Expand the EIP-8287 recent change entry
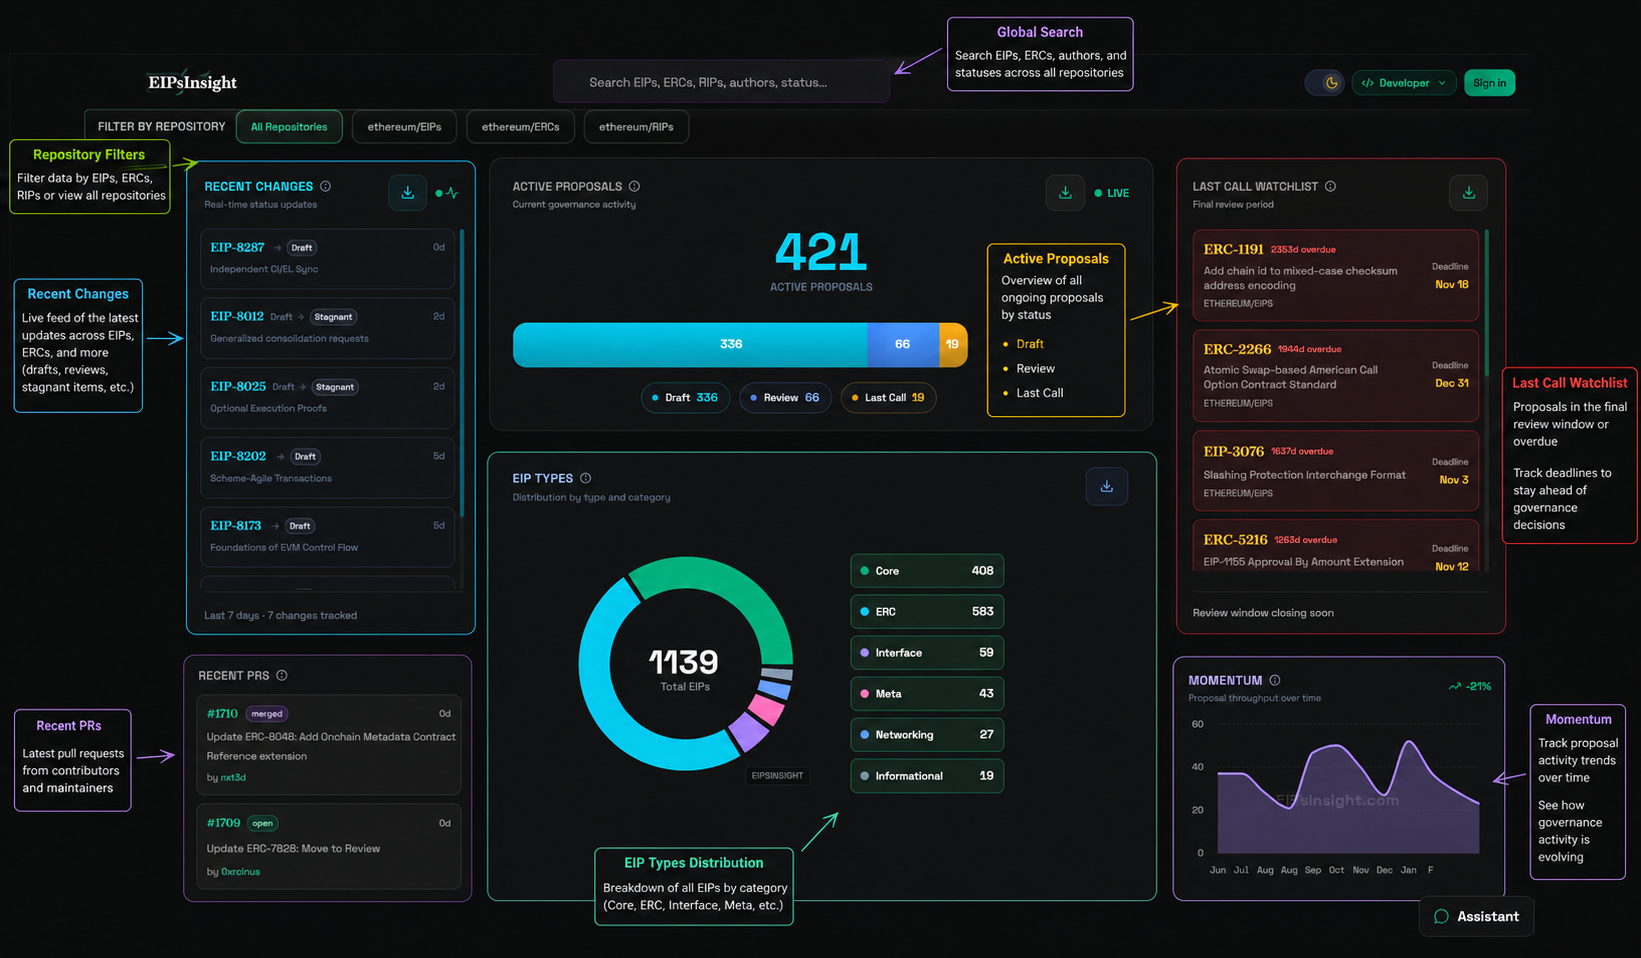This screenshot has height=958, width=1641. tap(326, 258)
